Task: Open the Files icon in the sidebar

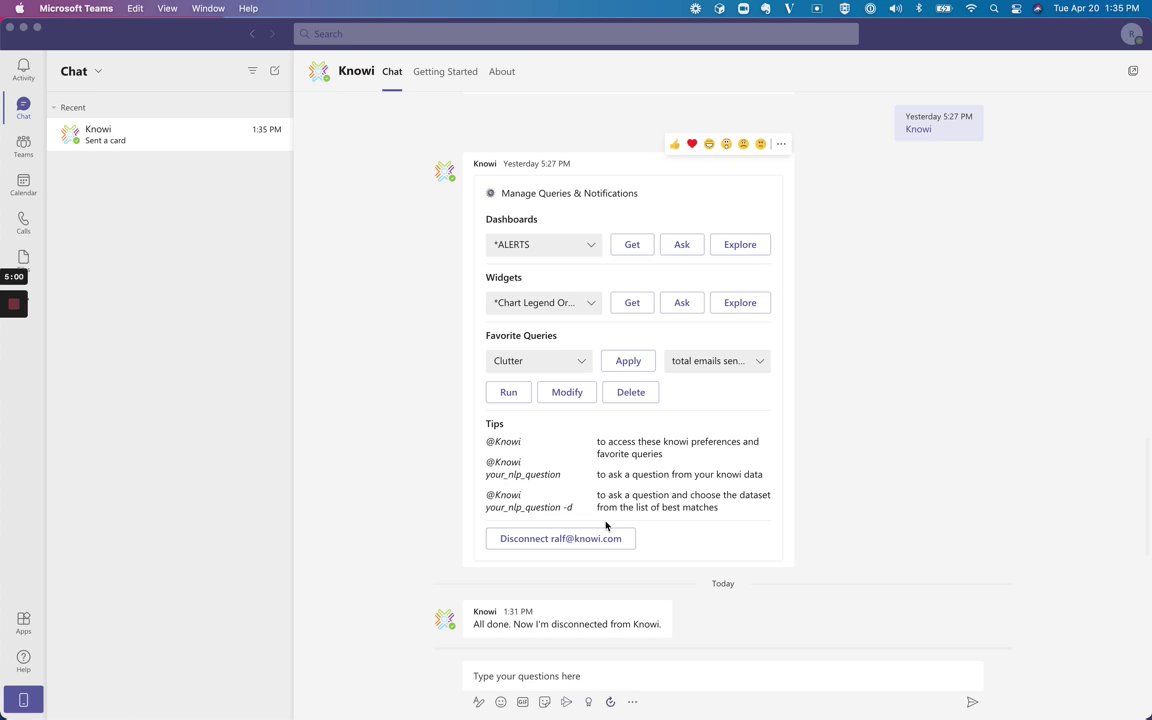Action: [24, 256]
